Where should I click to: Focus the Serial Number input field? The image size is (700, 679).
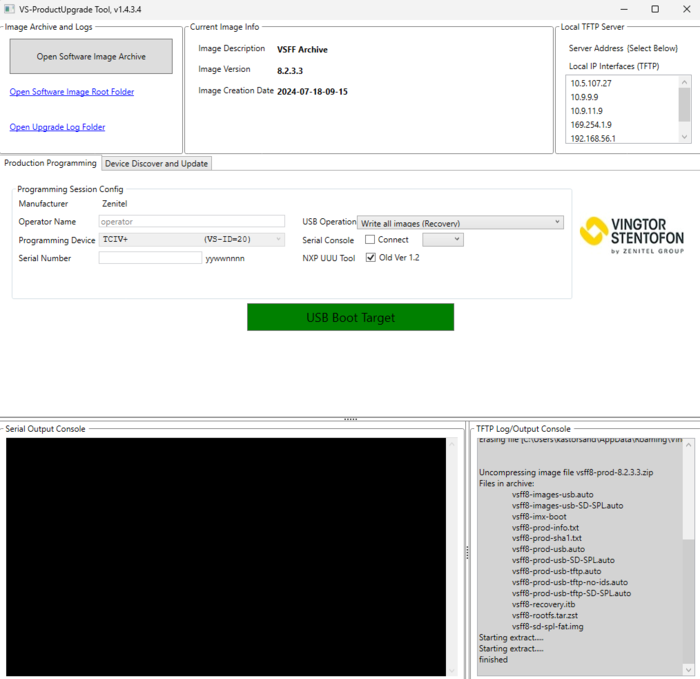click(150, 258)
